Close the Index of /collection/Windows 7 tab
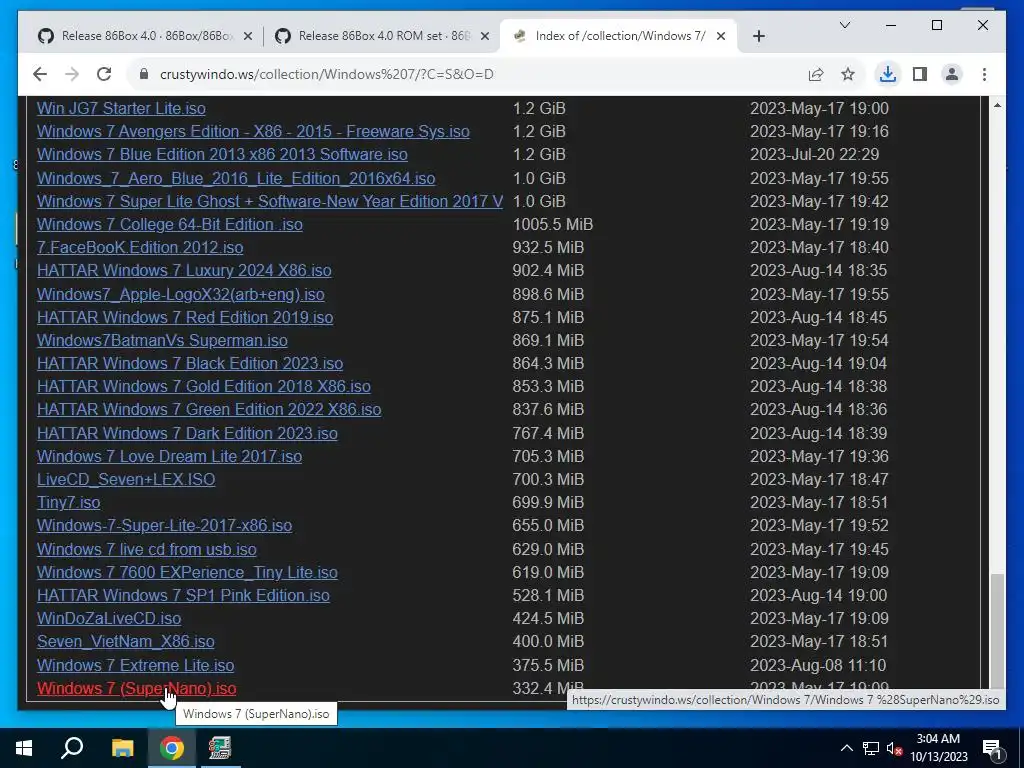Image resolution: width=1024 pixels, height=768 pixels. tap(721, 36)
